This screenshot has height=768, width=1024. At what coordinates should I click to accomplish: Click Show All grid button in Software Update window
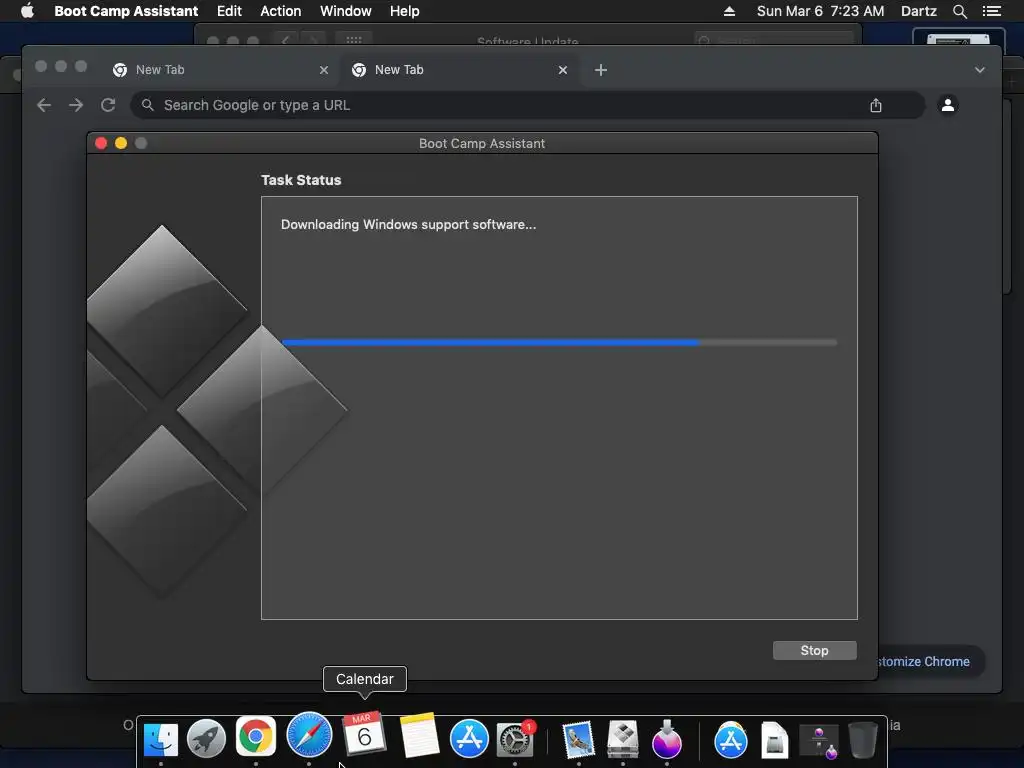coord(354,40)
